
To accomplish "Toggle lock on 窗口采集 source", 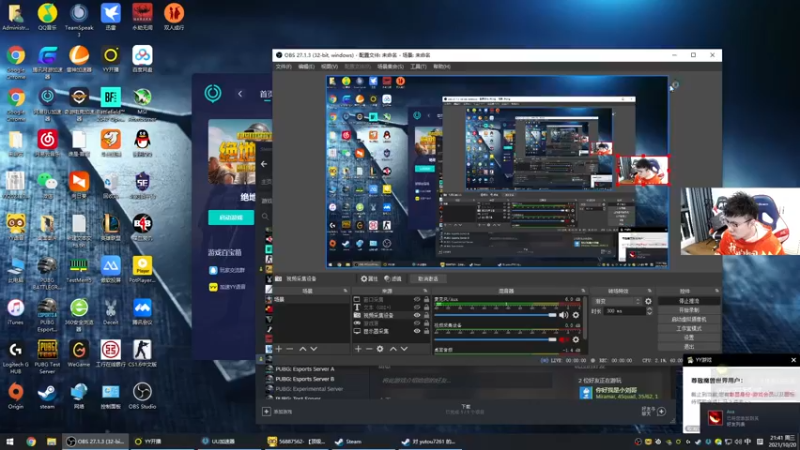I will click(427, 299).
